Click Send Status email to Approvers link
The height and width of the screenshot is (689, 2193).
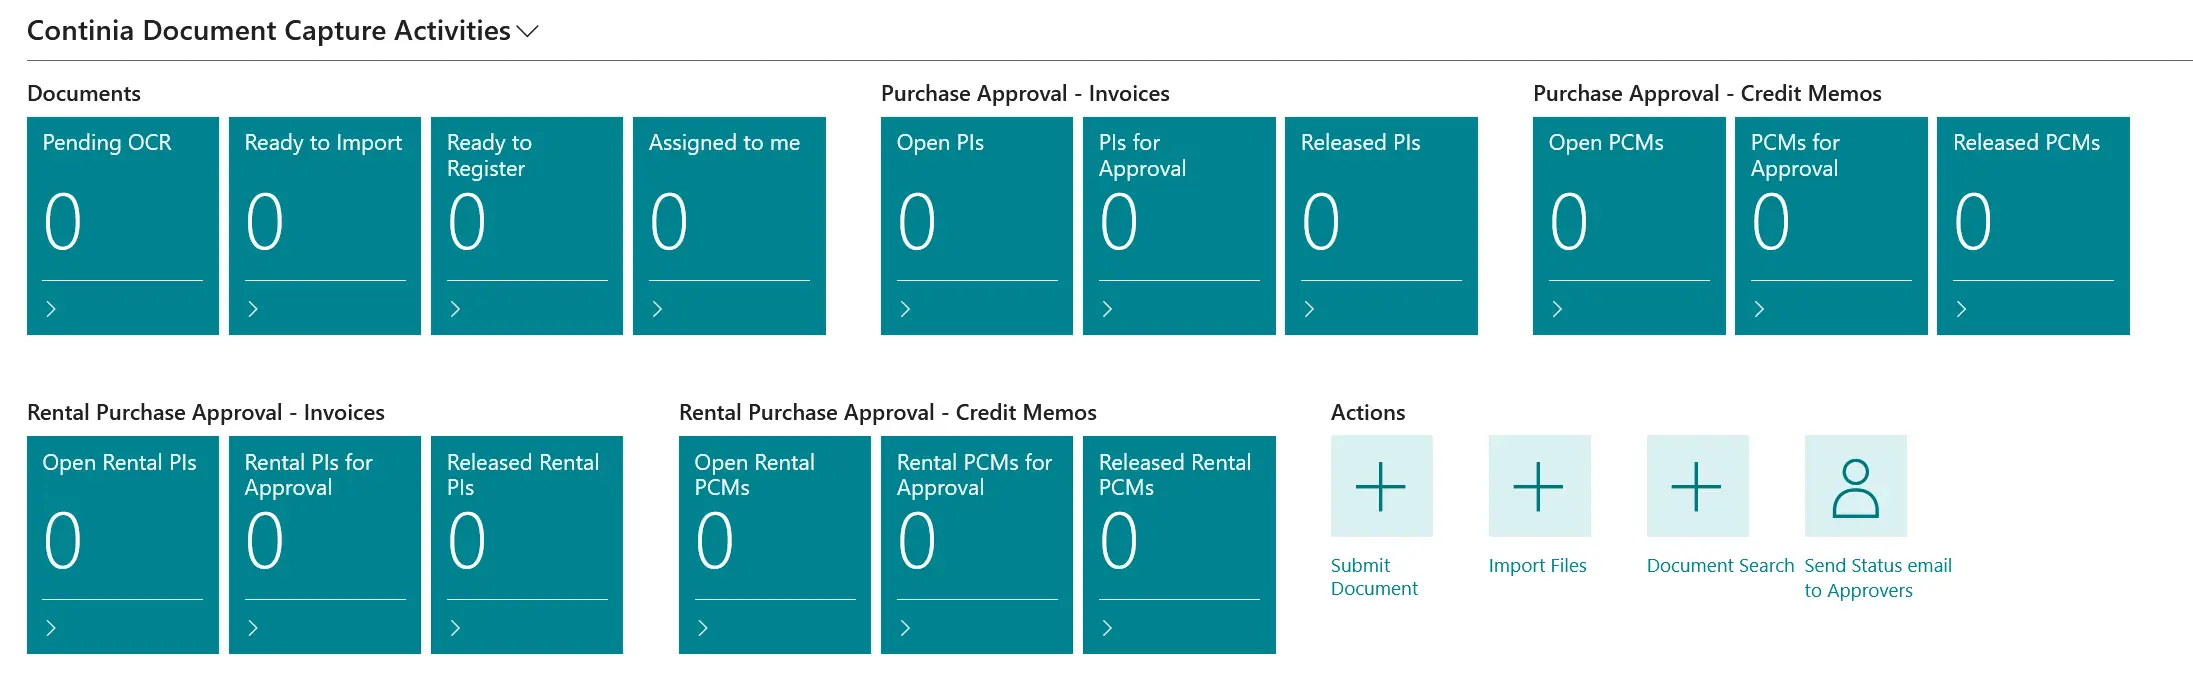(x=1877, y=578)
